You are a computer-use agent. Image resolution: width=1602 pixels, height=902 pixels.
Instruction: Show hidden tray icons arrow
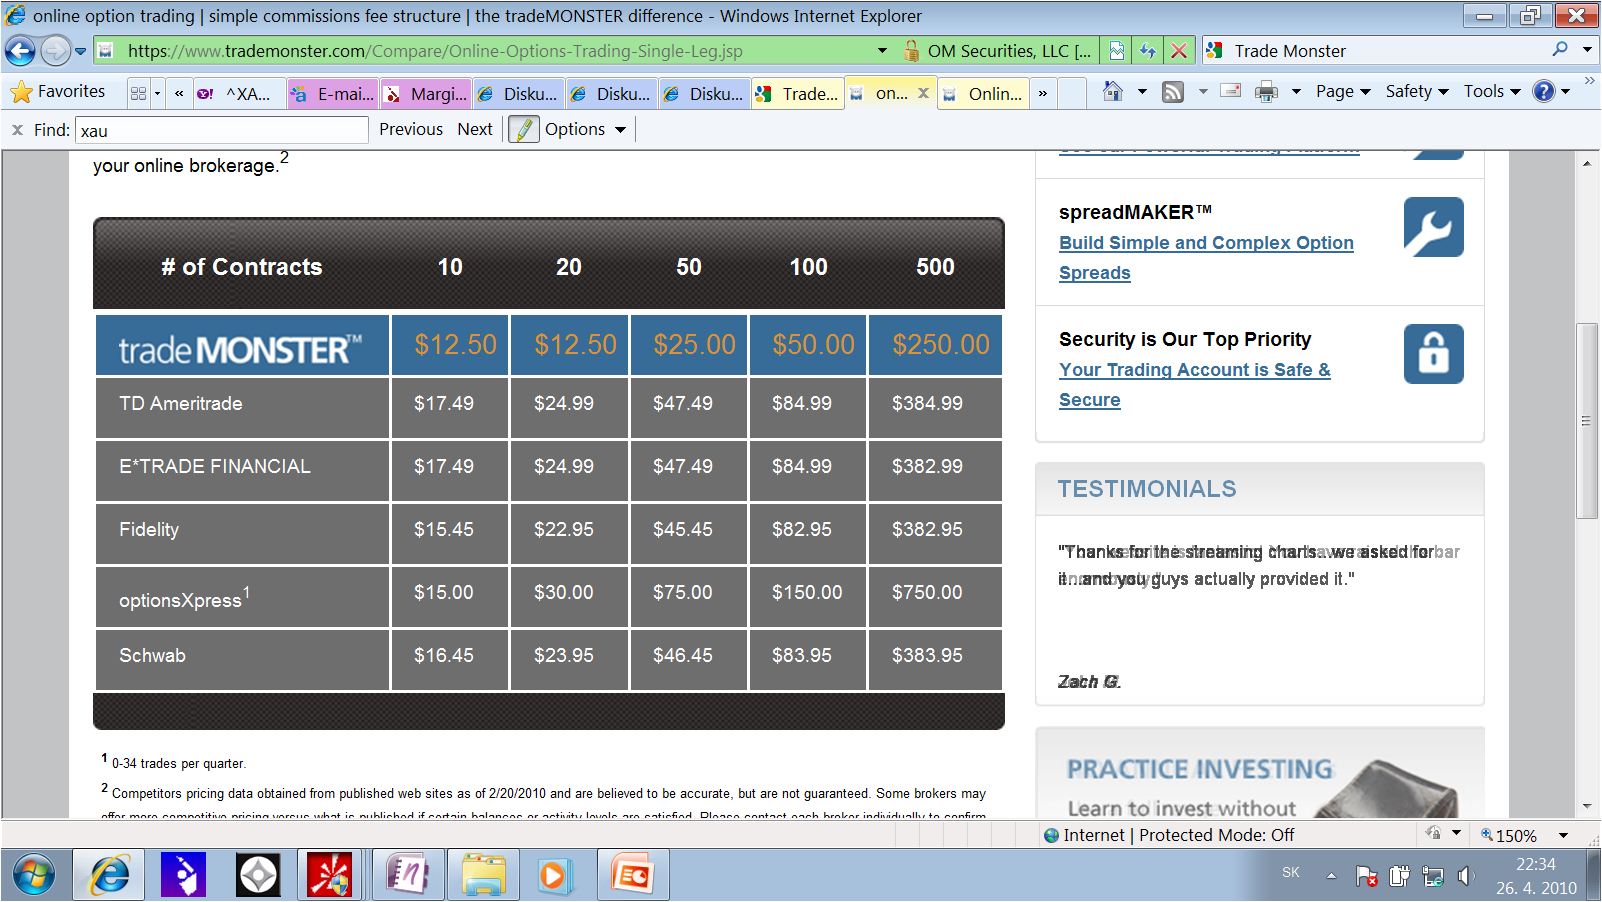1331,876
